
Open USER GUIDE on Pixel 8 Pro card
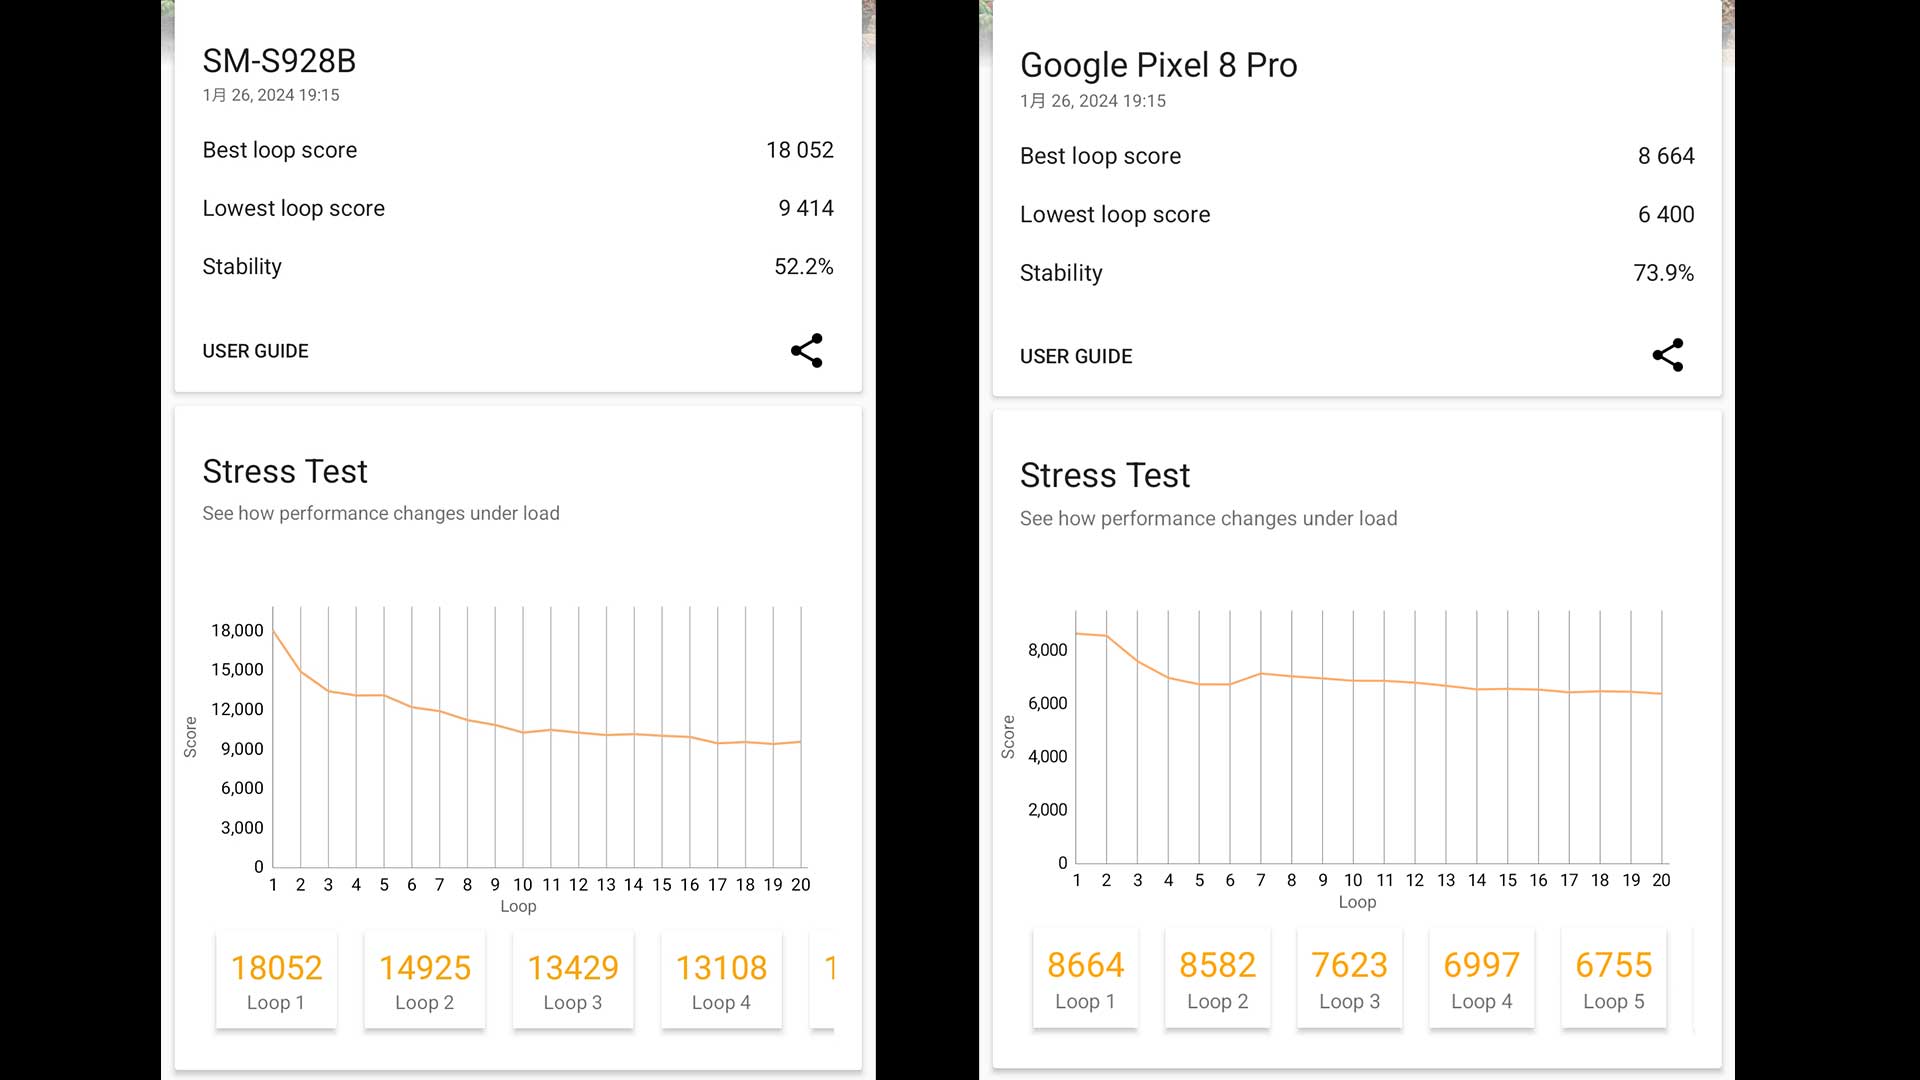(x=1075, y=357)
